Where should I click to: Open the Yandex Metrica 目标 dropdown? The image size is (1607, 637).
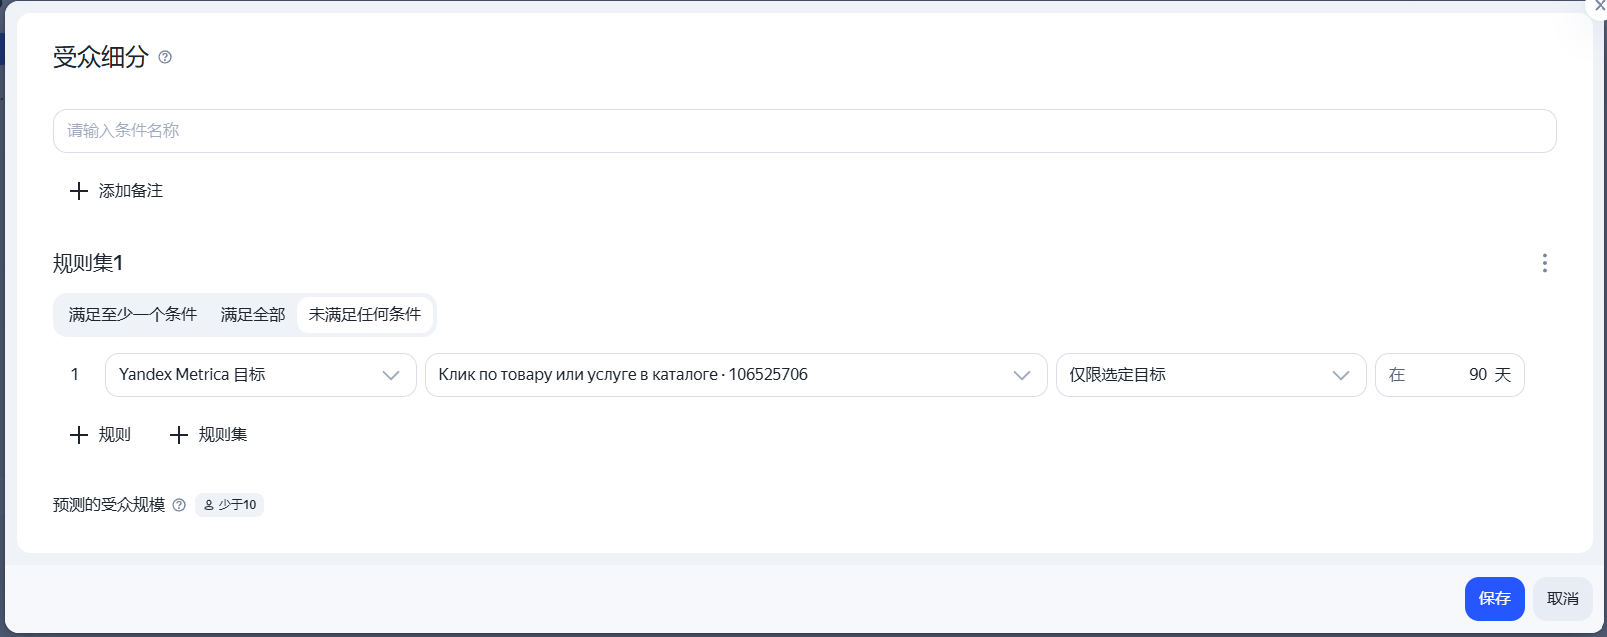tap(261, 375)
